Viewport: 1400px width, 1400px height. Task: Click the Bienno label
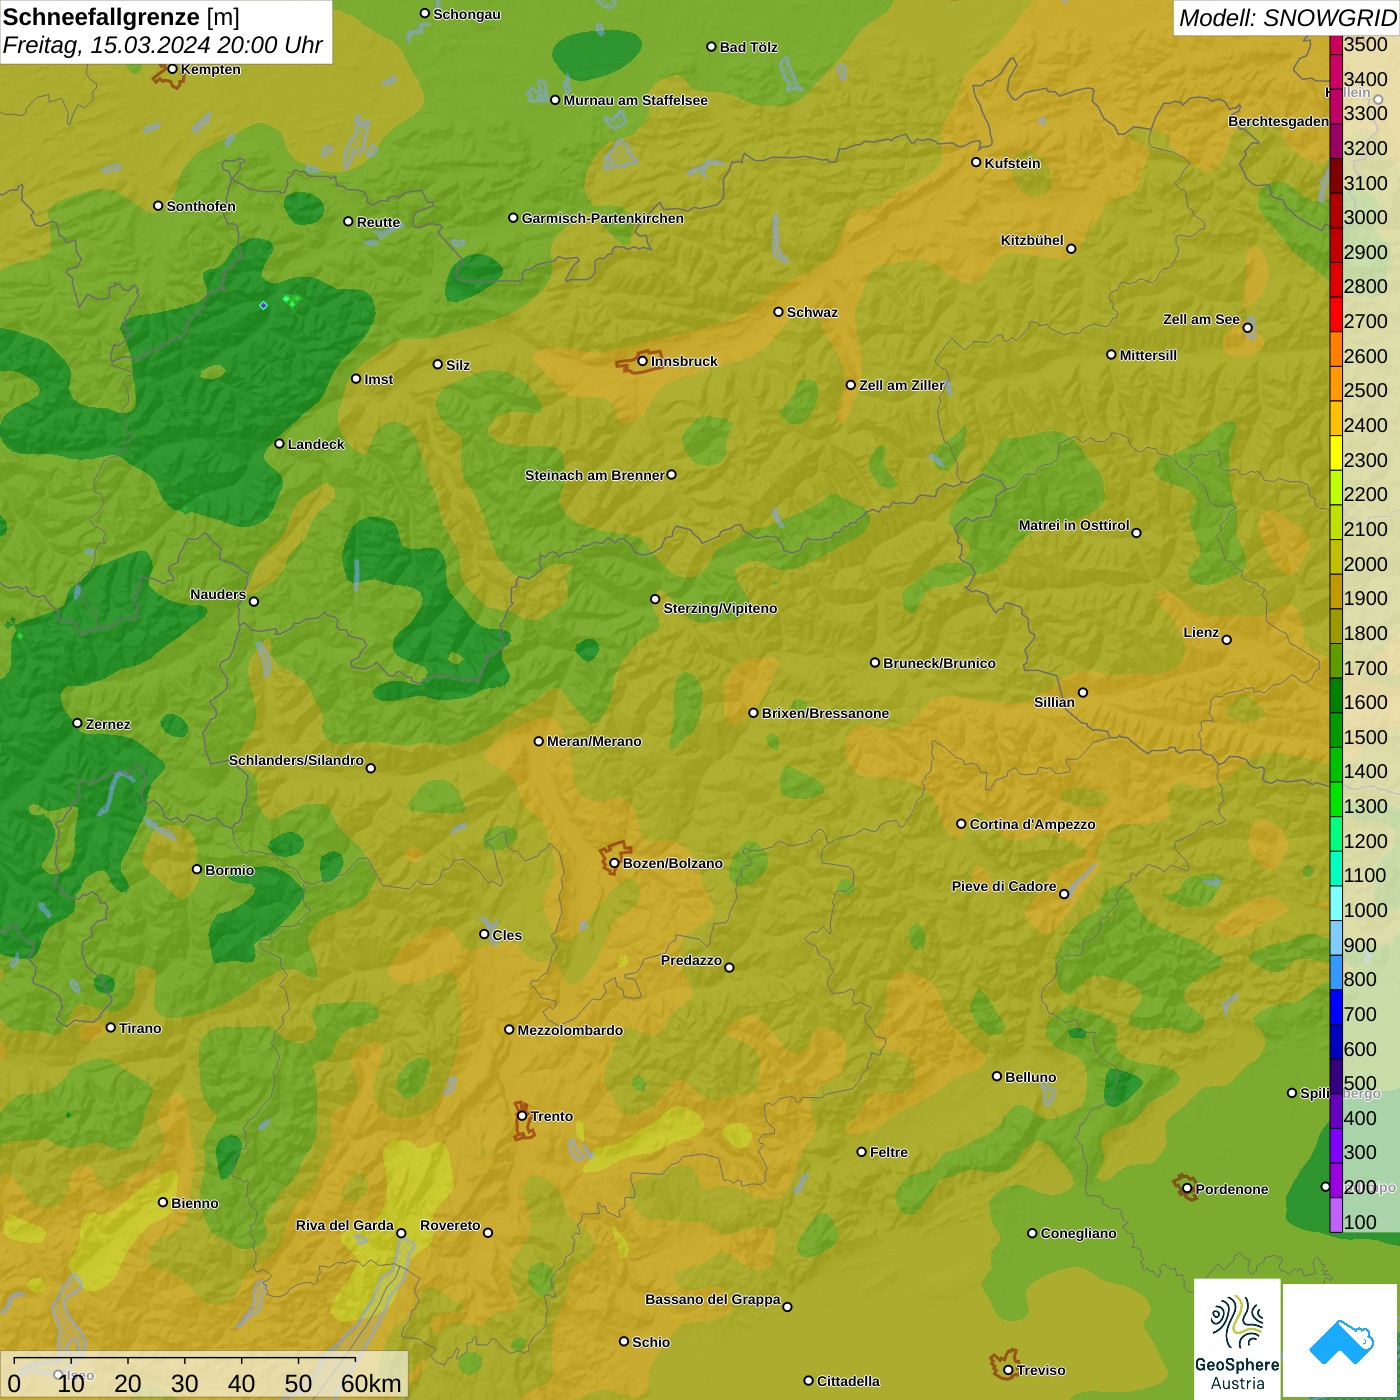[194, 1203]
